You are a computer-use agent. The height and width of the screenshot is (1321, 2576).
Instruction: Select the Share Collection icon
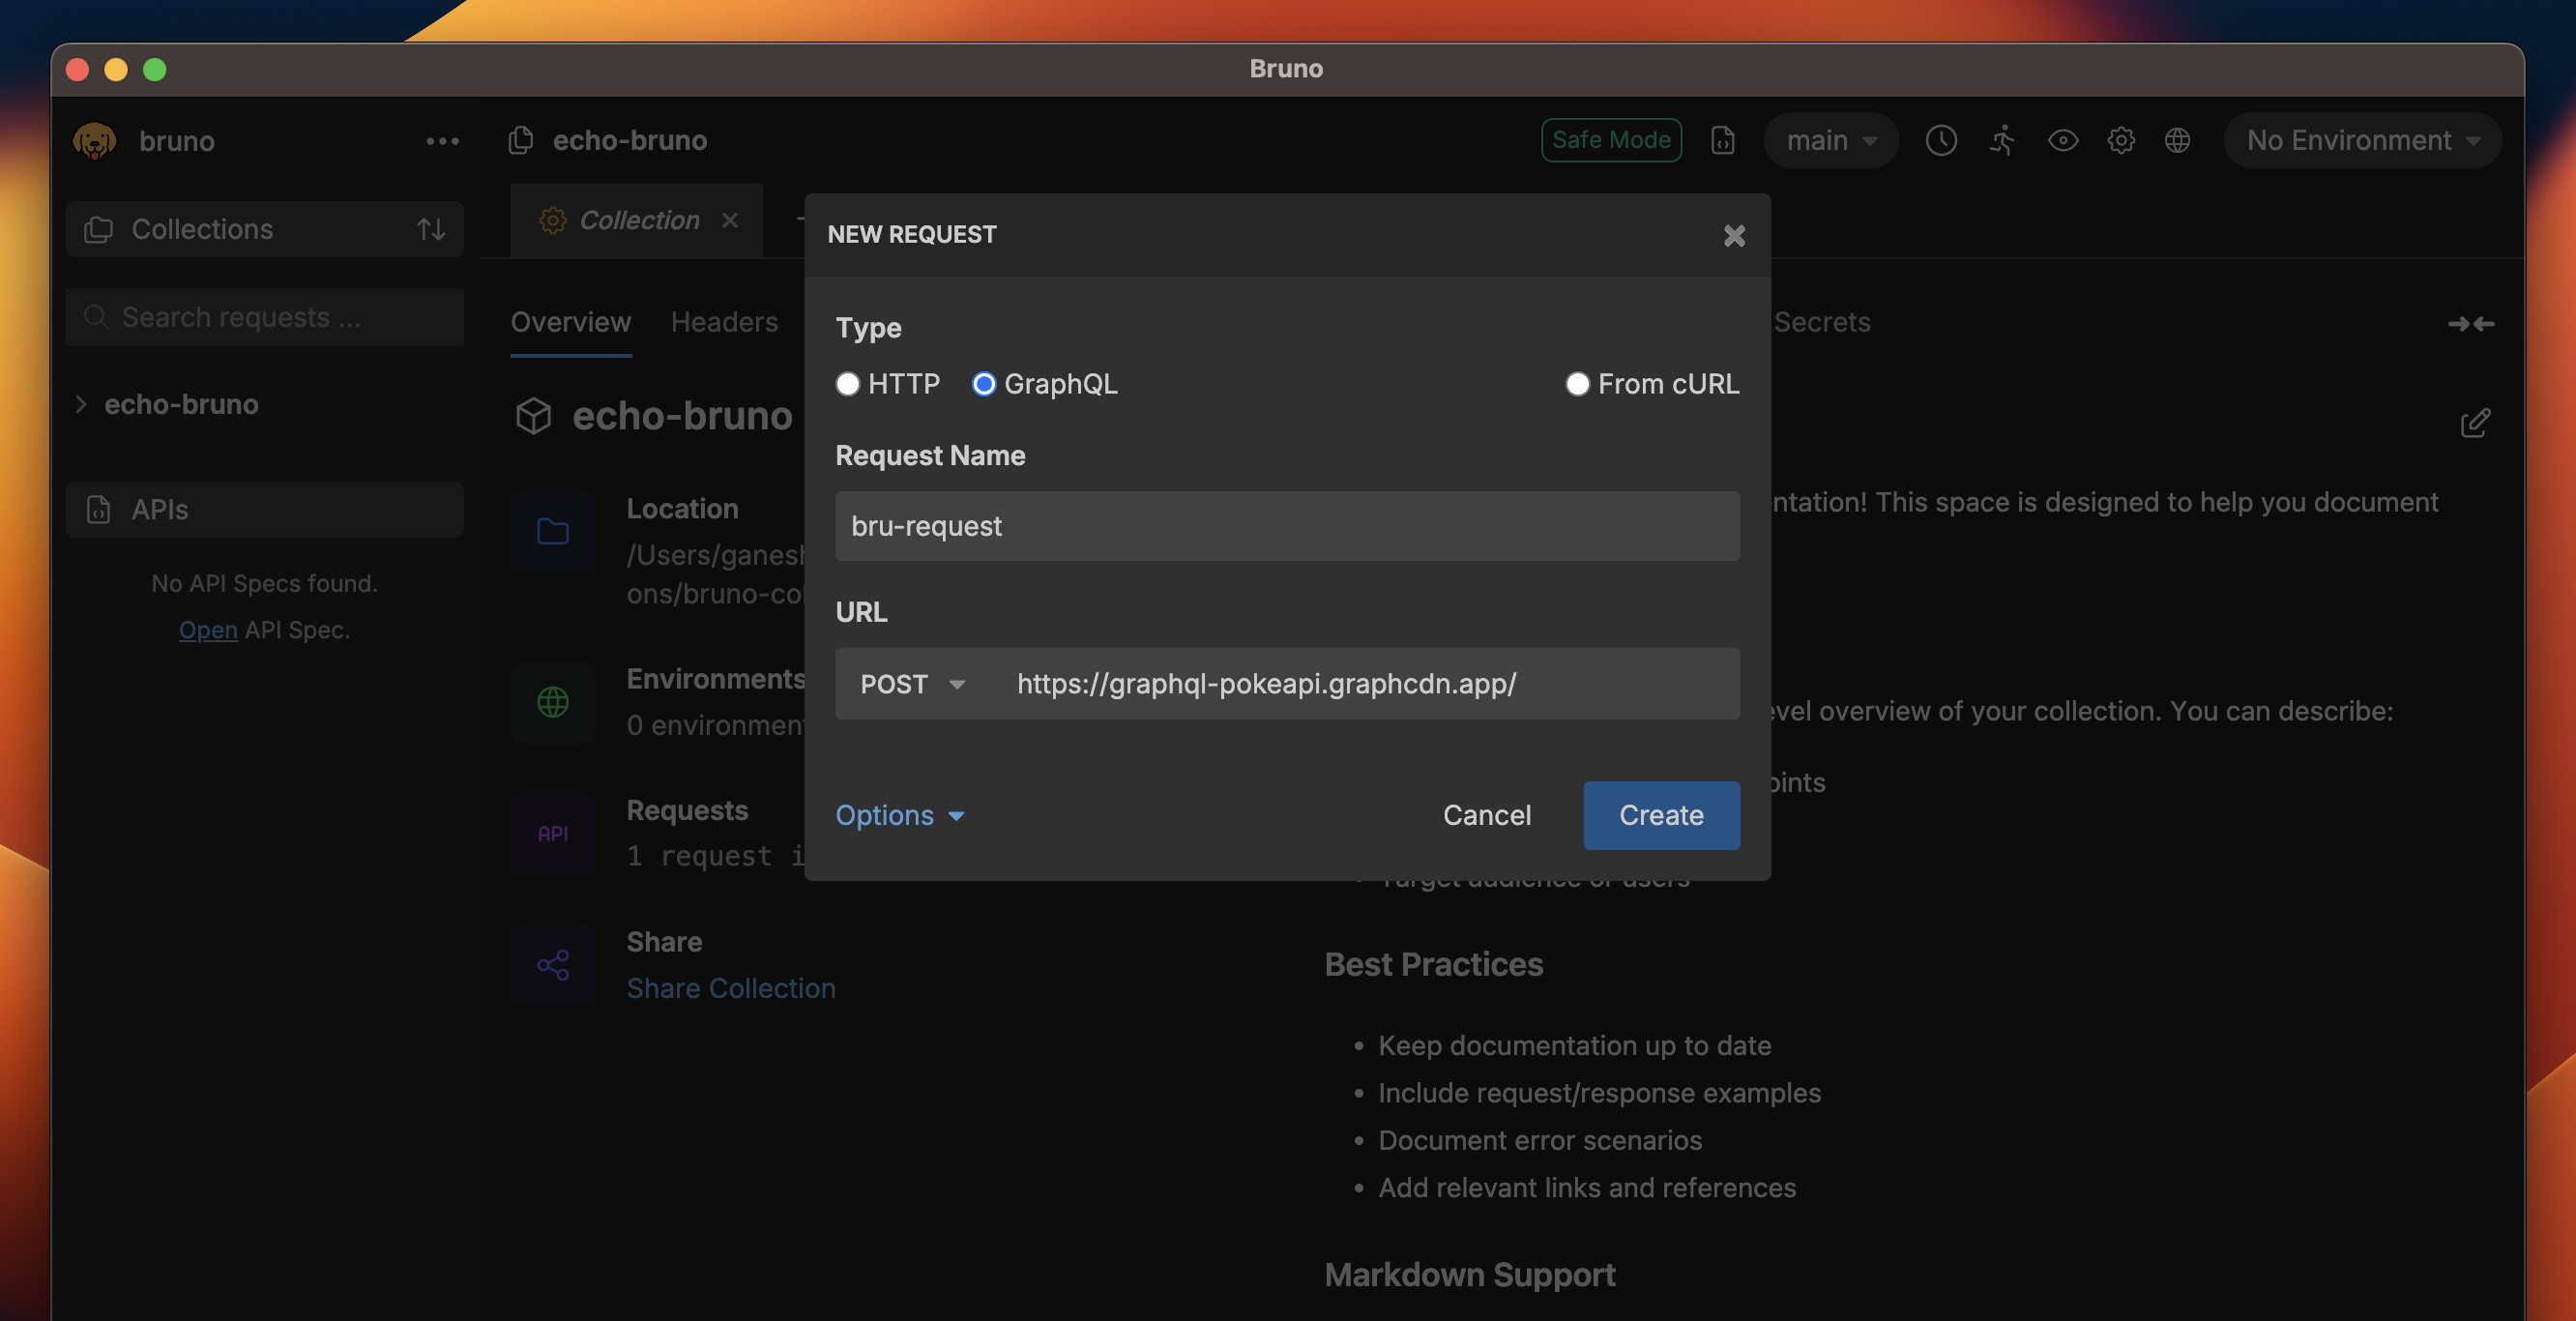(552, 964)
